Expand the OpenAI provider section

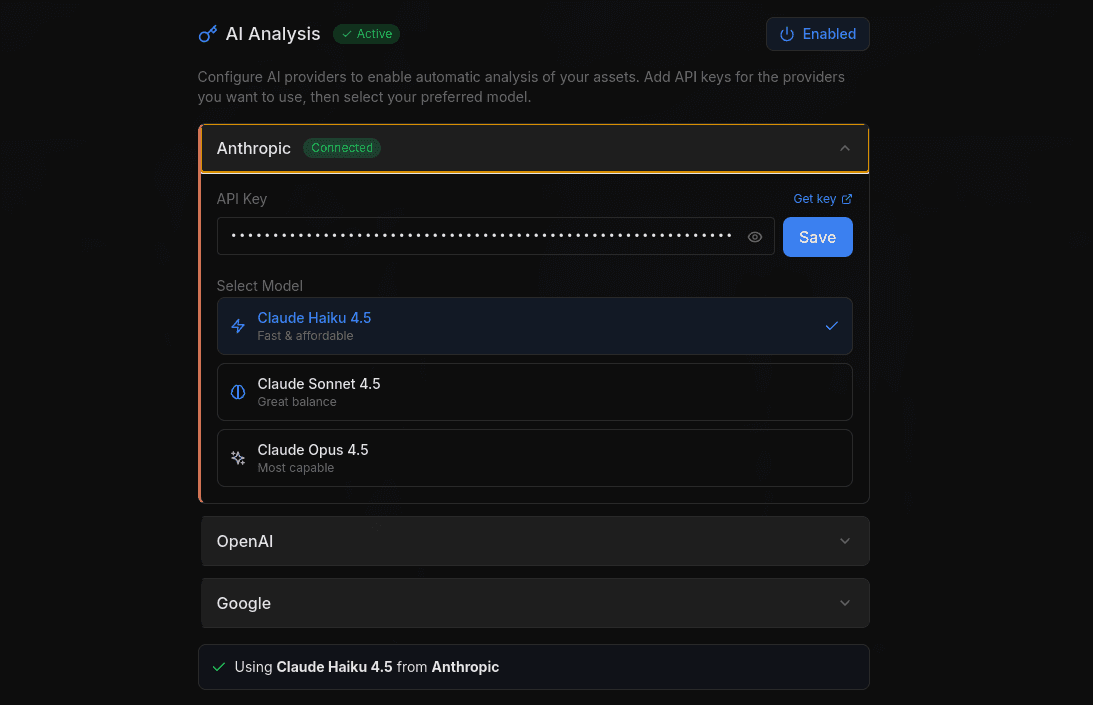coord(534,541)
